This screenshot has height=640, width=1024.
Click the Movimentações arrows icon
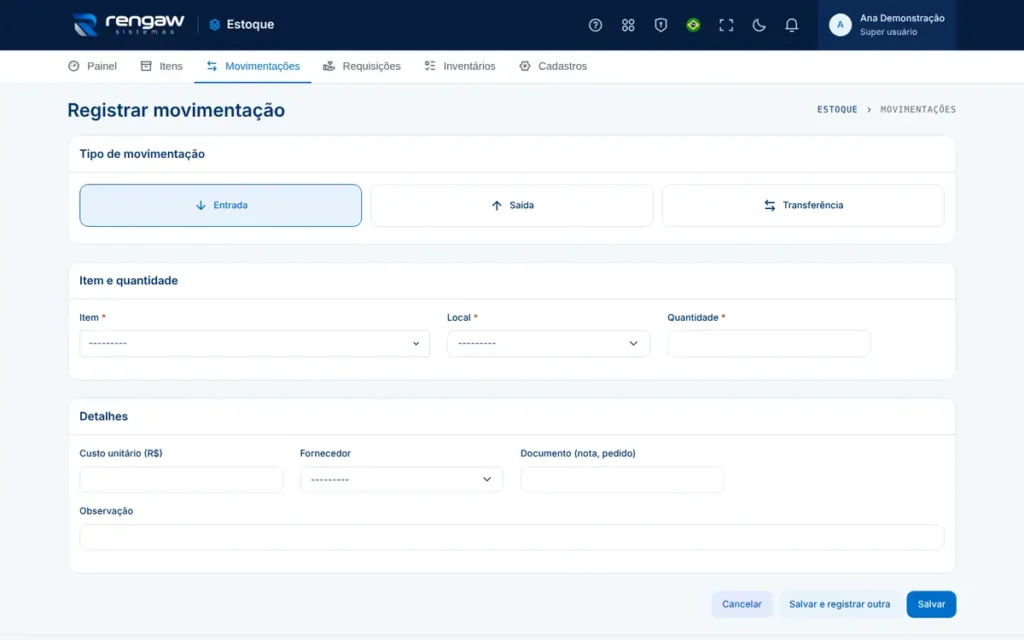212,66
